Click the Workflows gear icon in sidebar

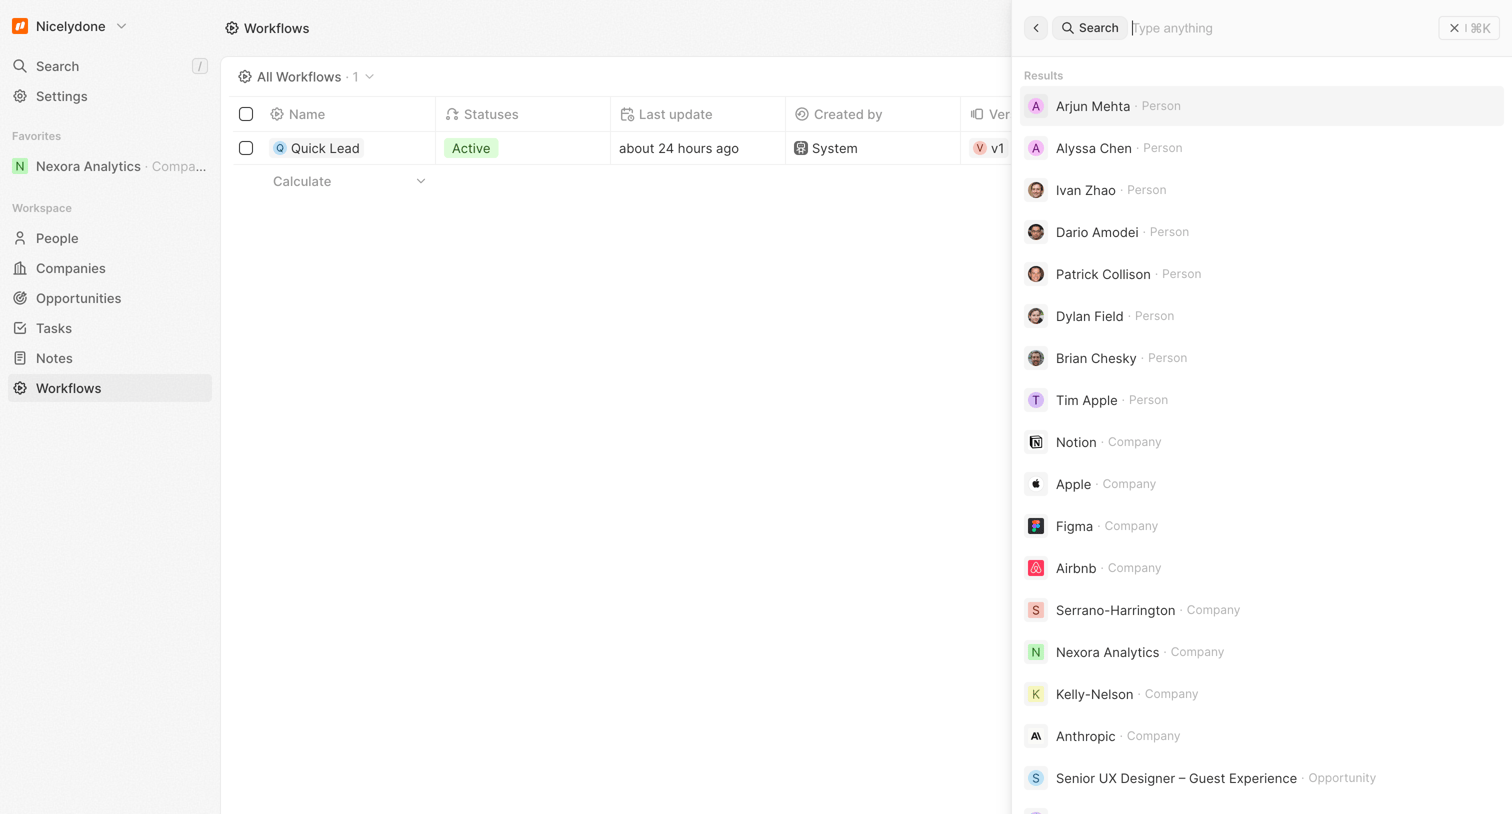pos(20,388)
